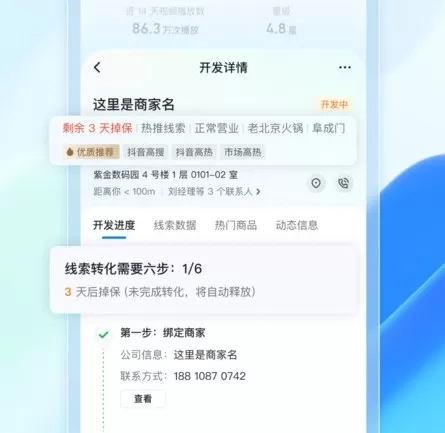Select the 抖音高搜 tag
Screen dimensions: 445x433
click(146, 152)
